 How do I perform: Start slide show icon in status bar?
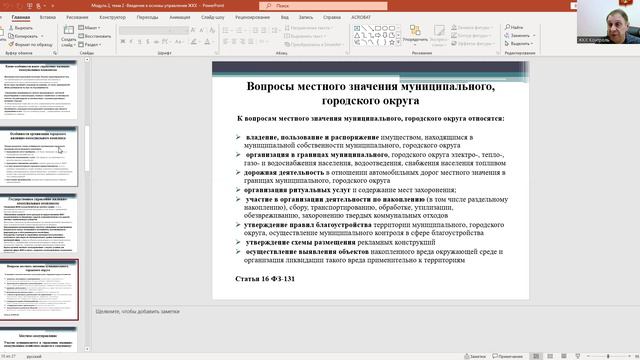point(578,356)
